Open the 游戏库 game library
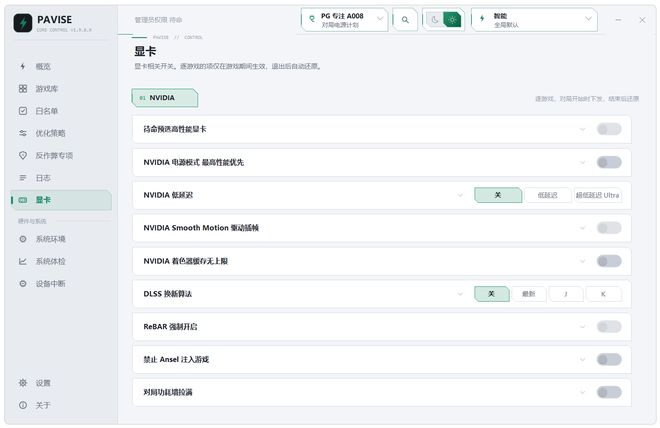 point(46,89)
